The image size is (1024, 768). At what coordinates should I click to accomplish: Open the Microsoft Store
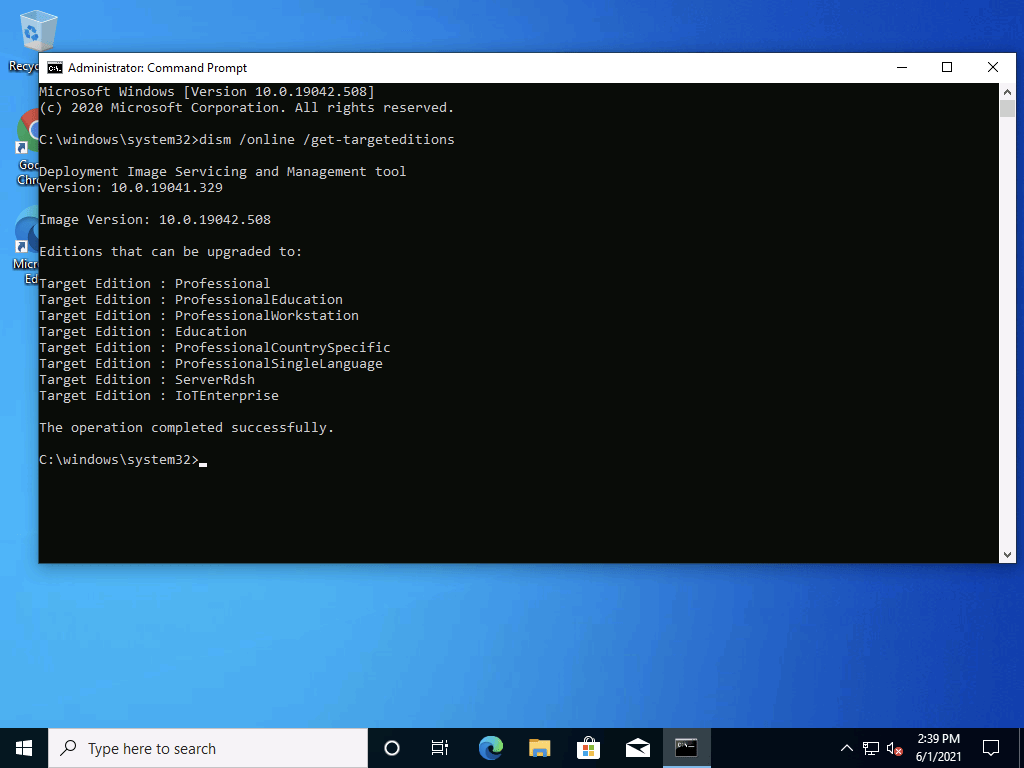point(588,747)
